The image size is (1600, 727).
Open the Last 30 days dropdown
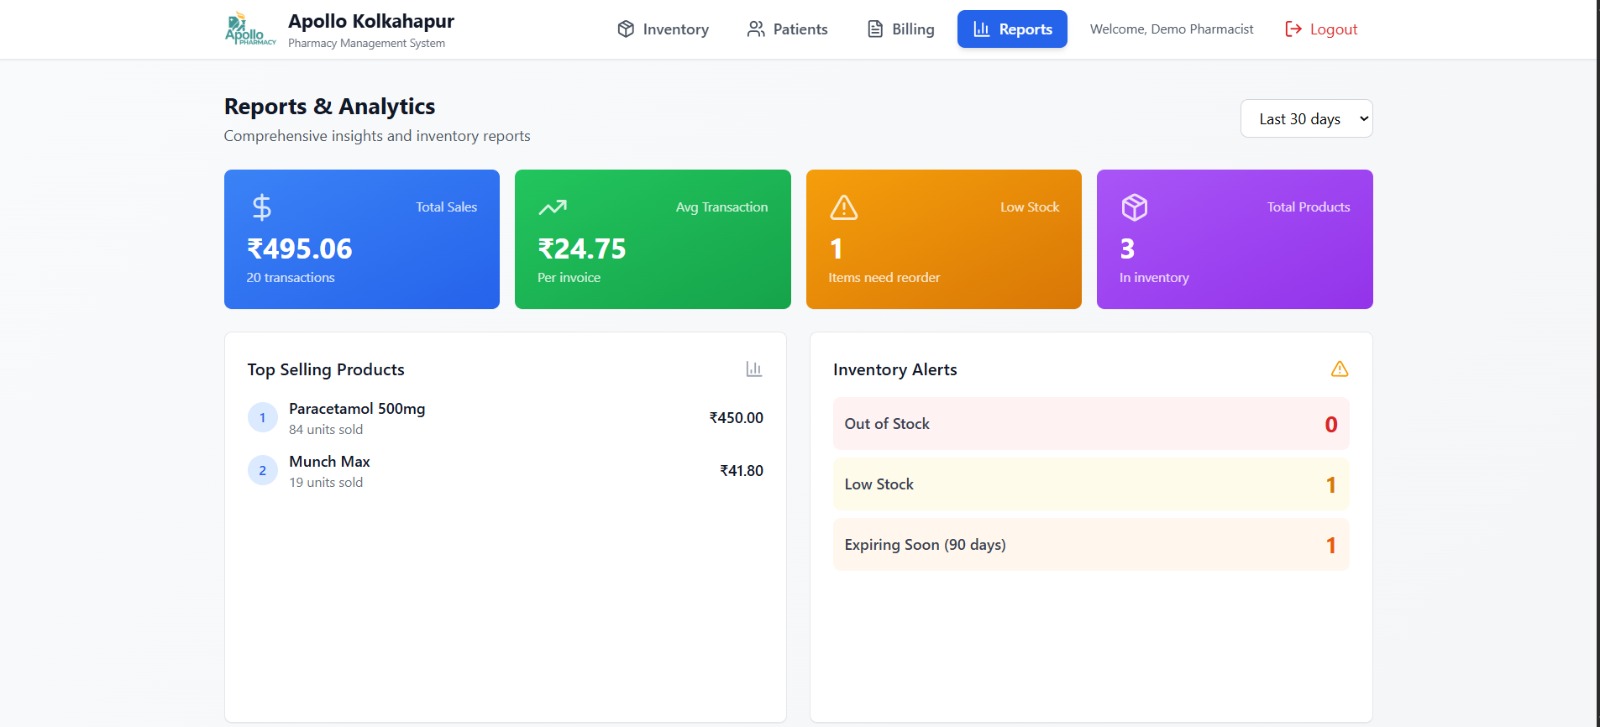point(1306,119)
